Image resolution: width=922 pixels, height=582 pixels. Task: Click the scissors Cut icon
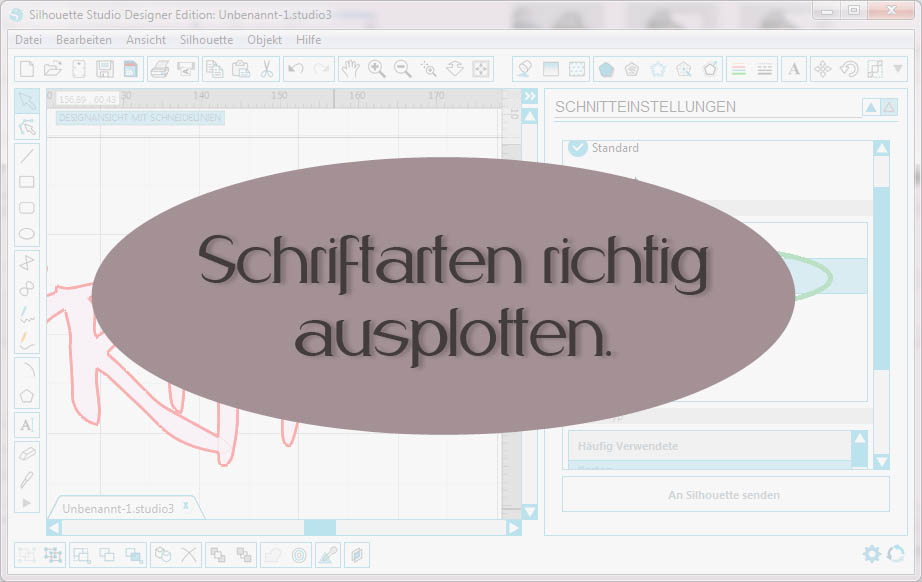pyautogui.click(x=266, y=69)
